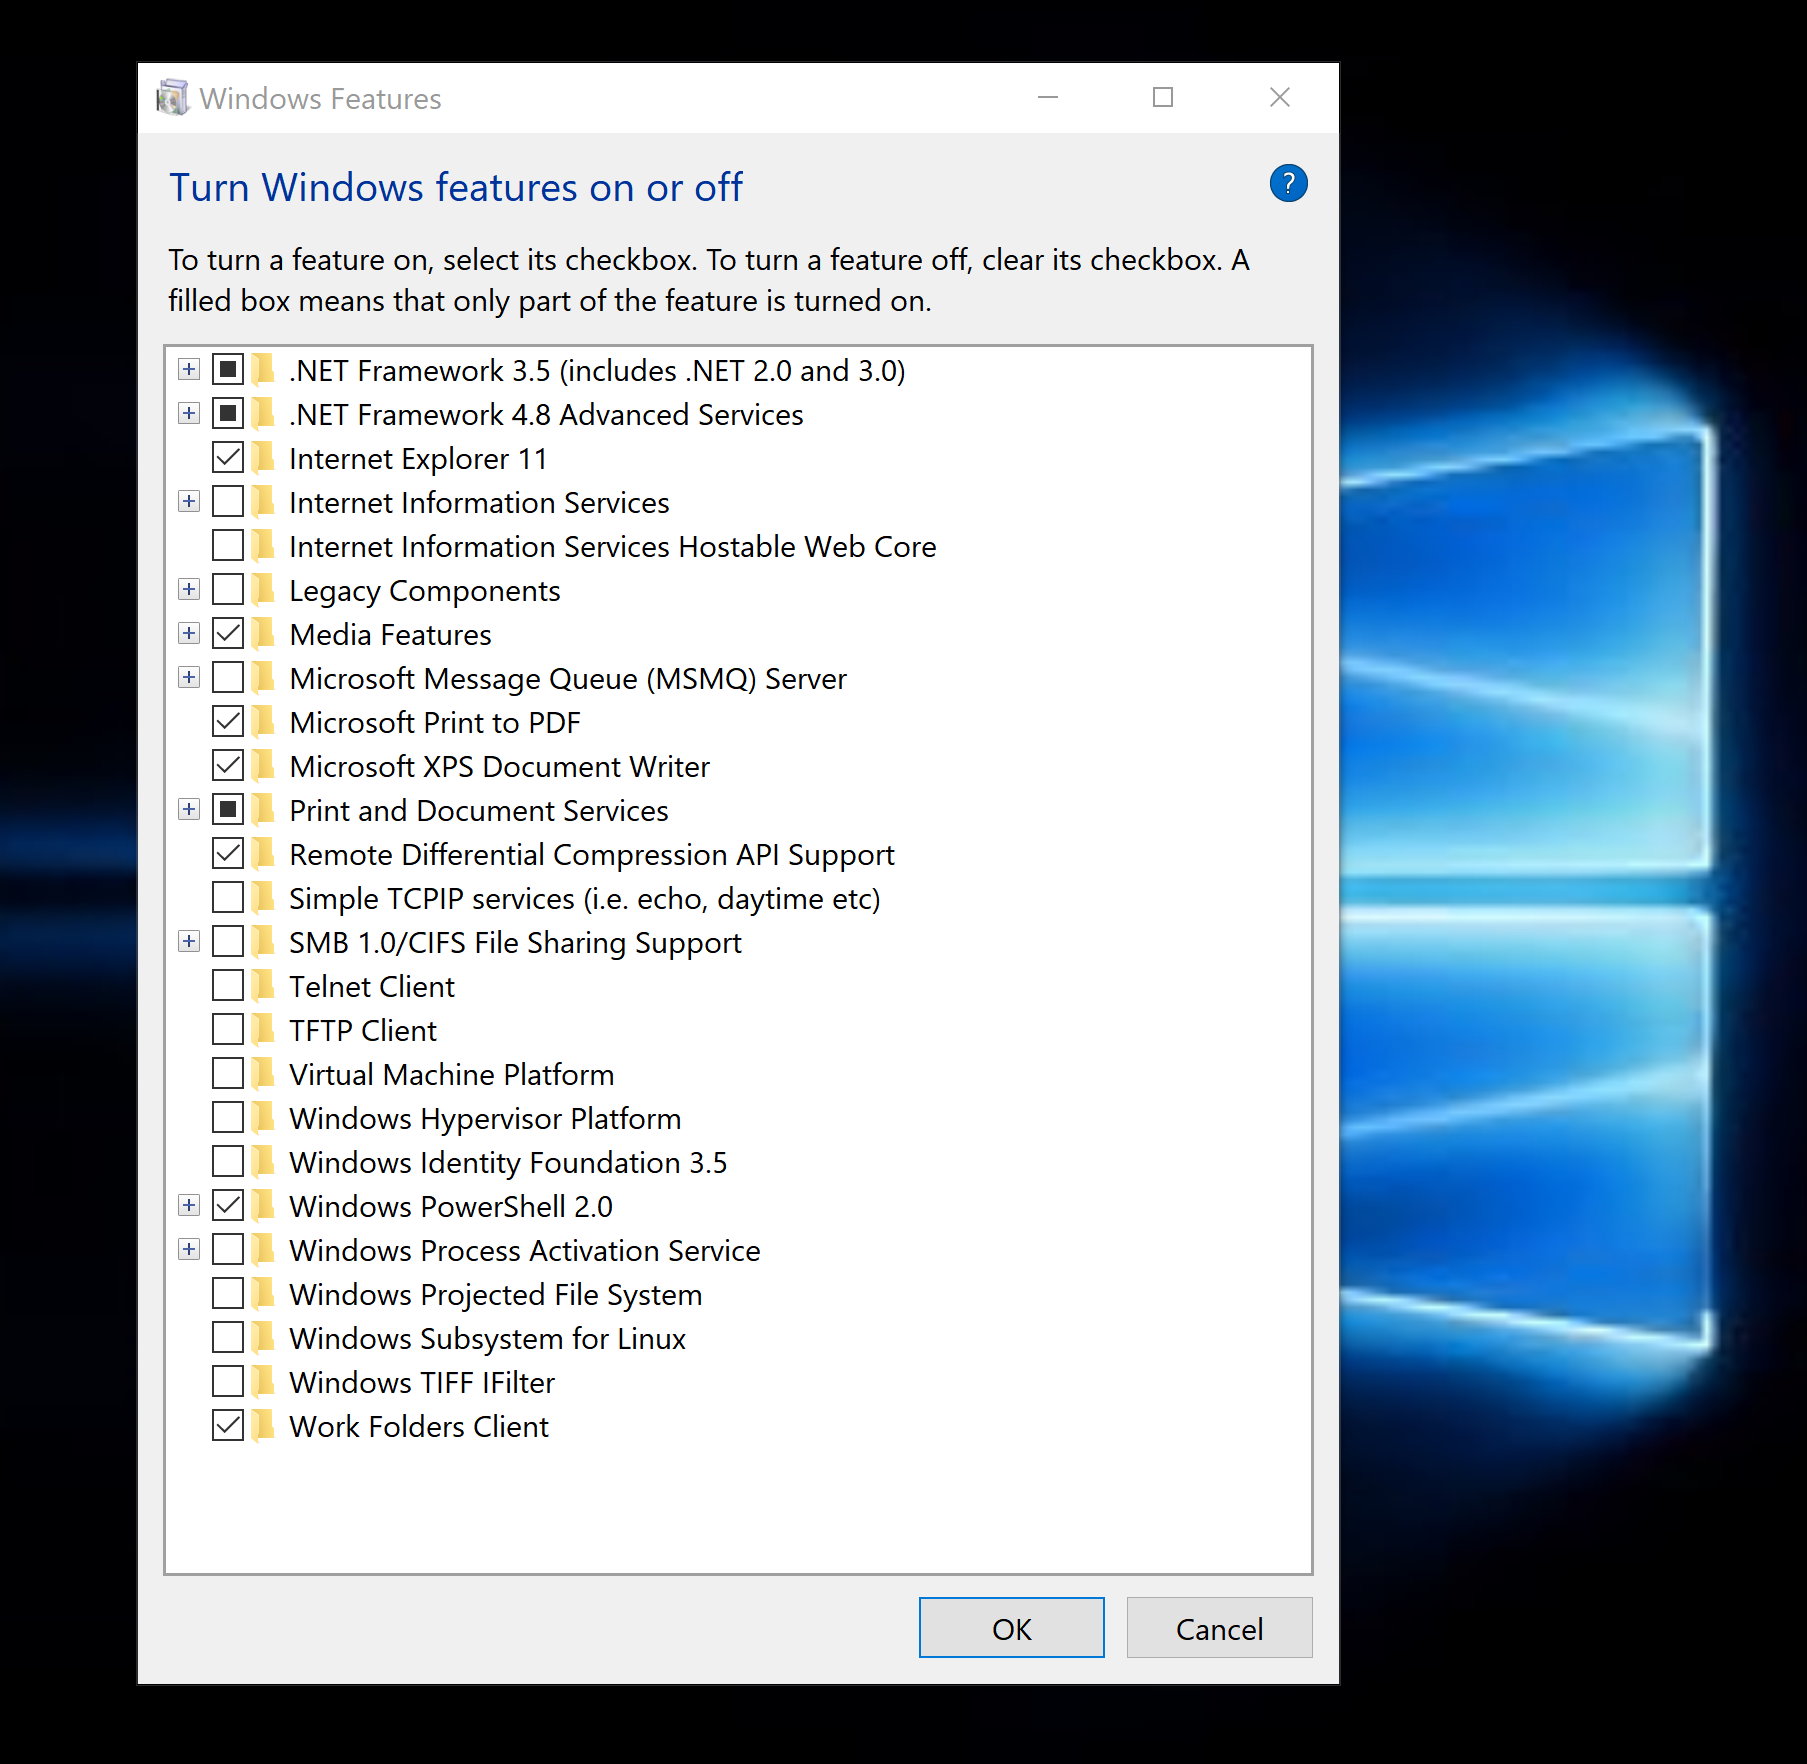Click the folder icon beside Telnet Client
The width and height of the screenshot is (1807, 1764).
click(x=263, y=986)
